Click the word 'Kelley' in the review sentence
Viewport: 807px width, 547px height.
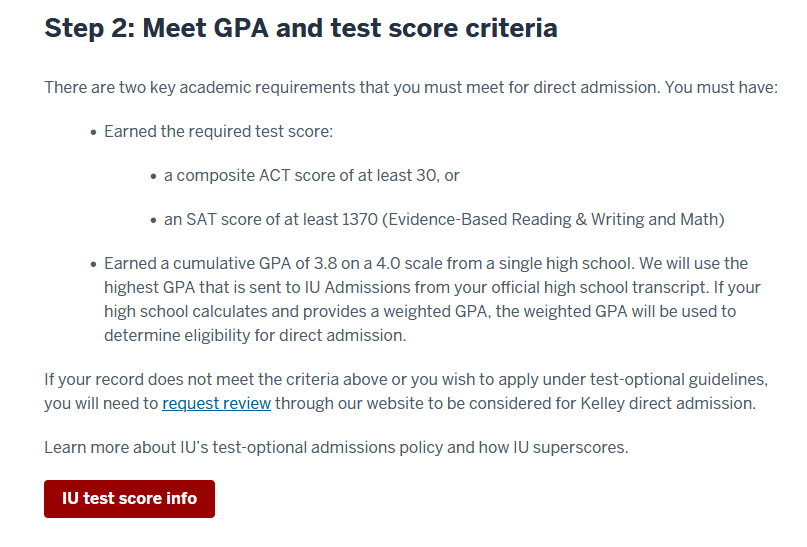point(602,403)
